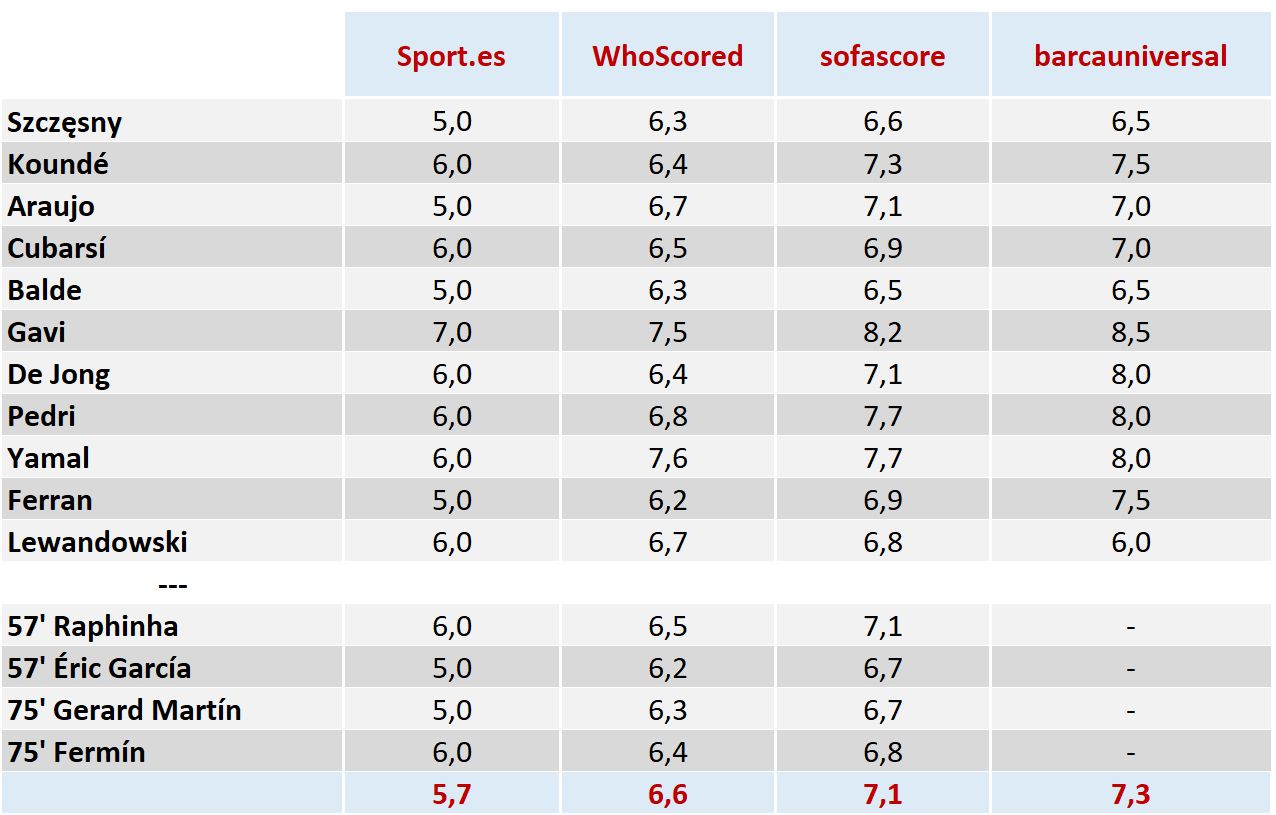Select the 57' Raphinha substitute row label
This screenshot has width=1276, height=815.
93,626
